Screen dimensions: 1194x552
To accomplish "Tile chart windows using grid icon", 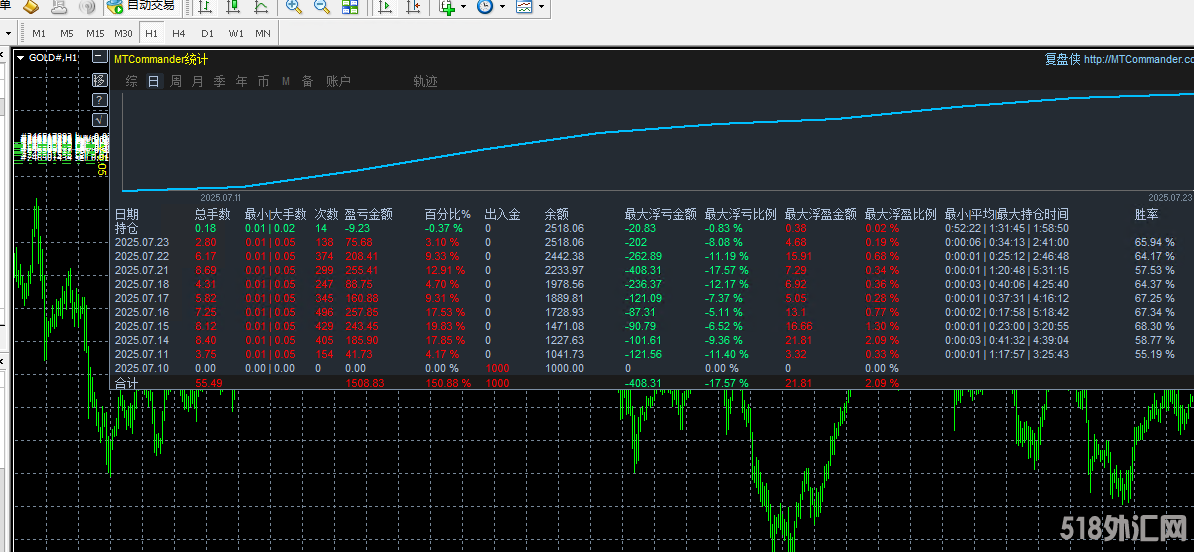I will (x=350, y=7).
